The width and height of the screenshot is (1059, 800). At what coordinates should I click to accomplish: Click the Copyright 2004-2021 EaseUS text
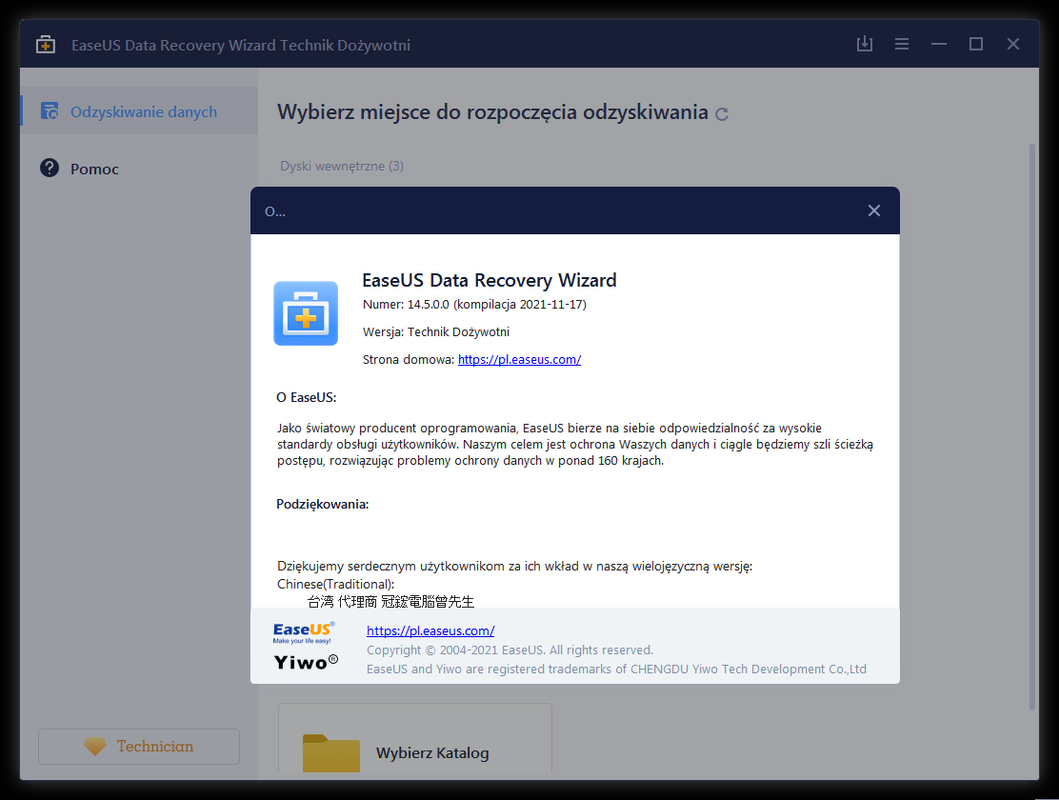[510, 650]
